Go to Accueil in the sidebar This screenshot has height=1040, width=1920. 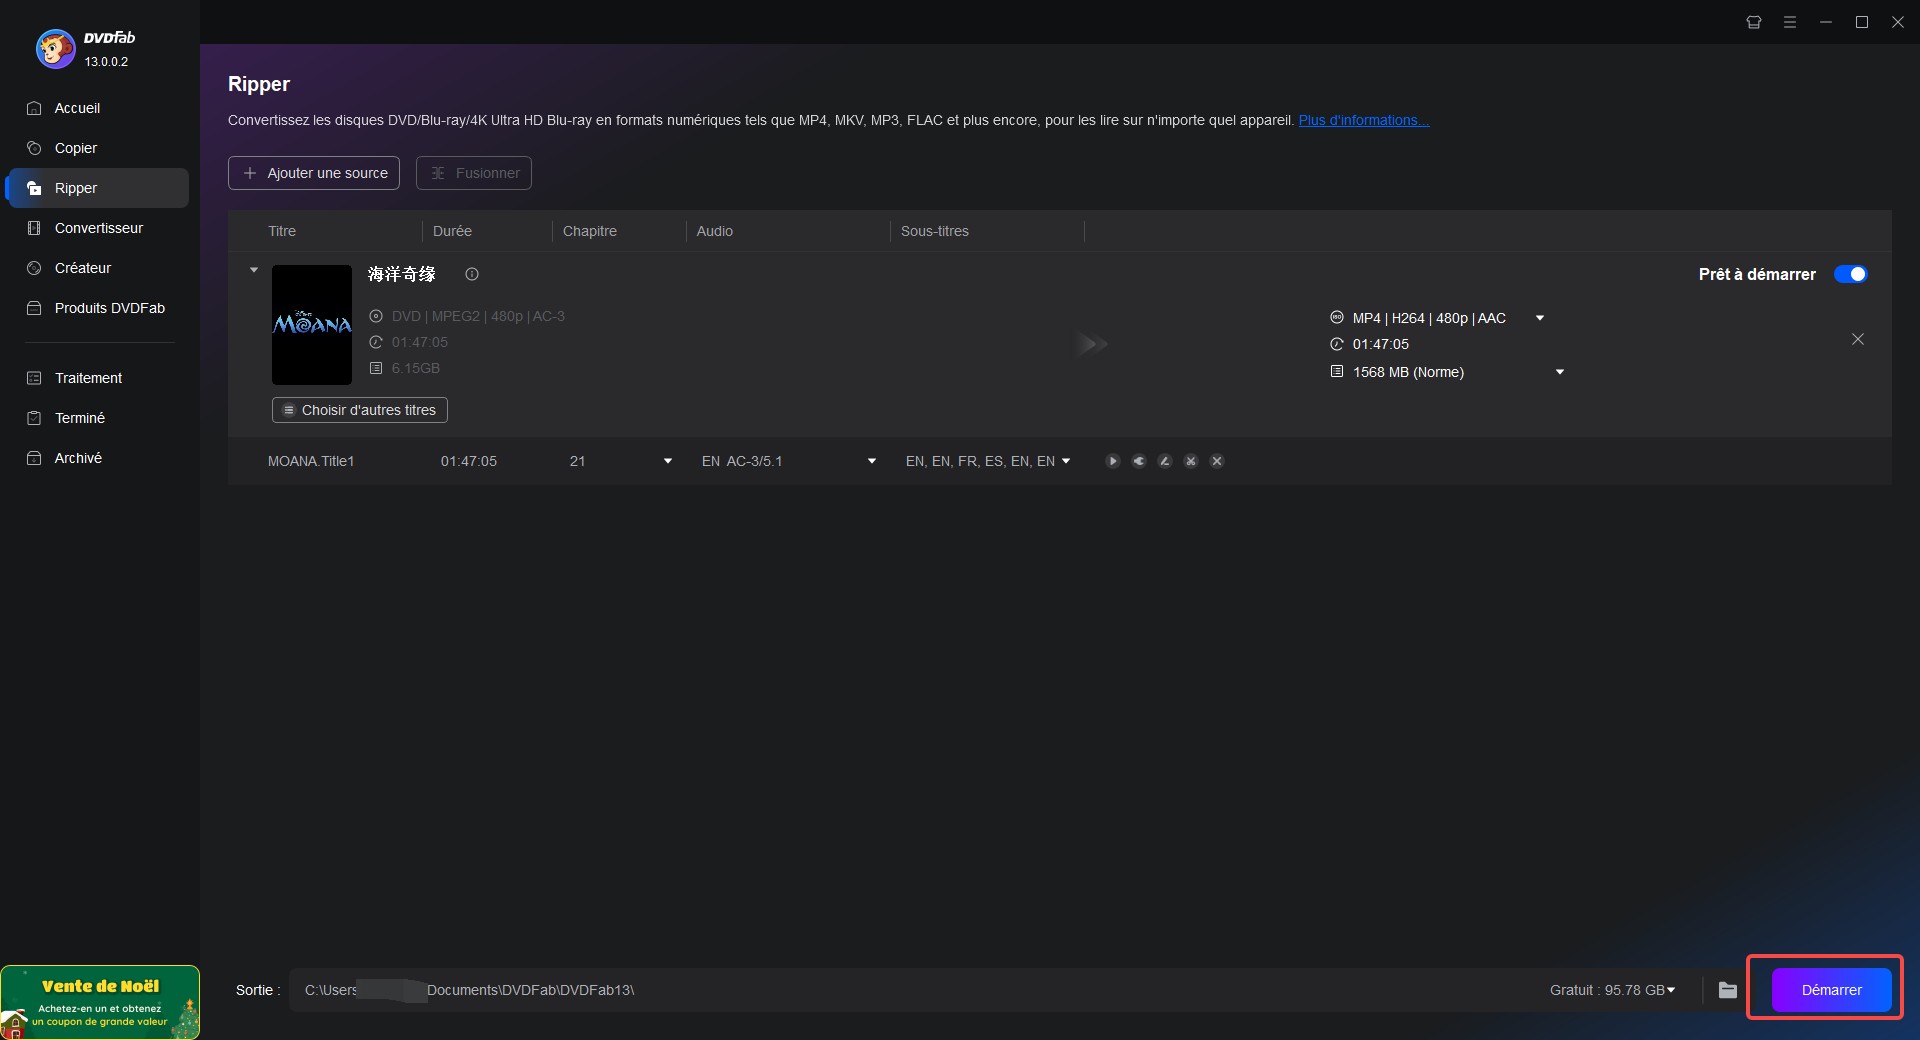pos(97,108)
